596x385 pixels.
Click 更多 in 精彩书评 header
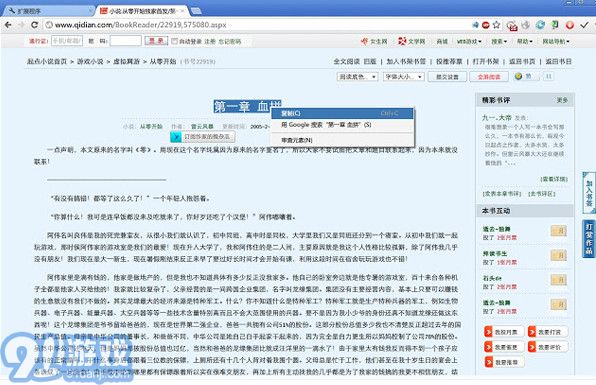click(x=562, y=100)
